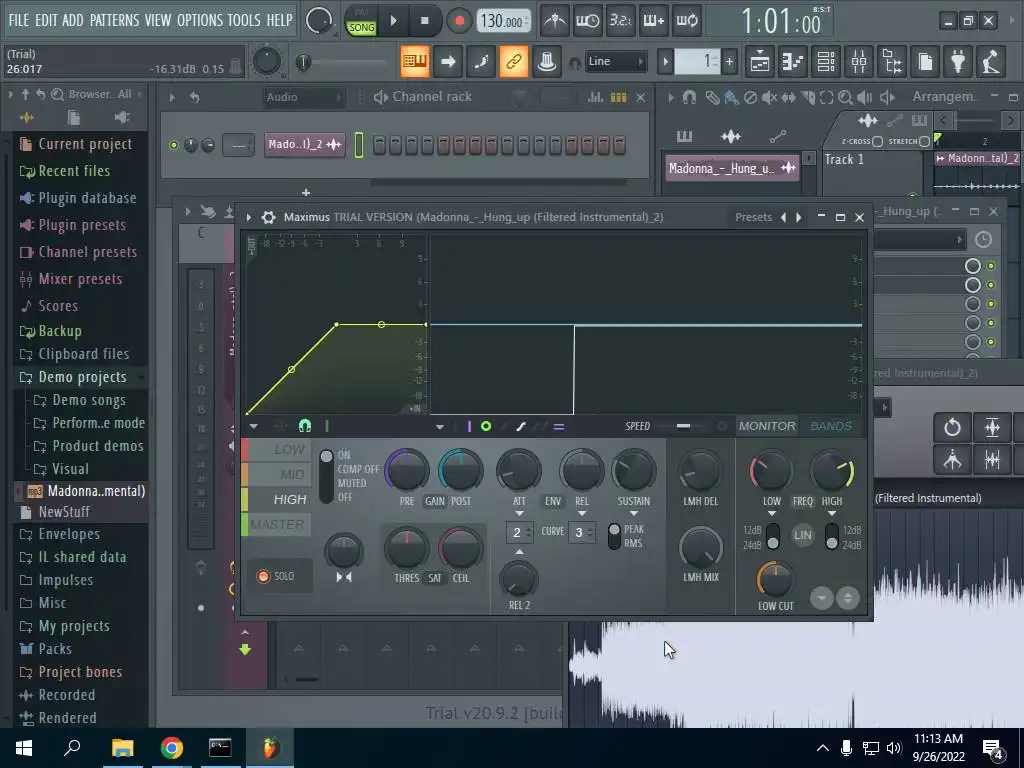Add a channel with the plus button
Screen dimensions: 1024x768
pos(306,193)
